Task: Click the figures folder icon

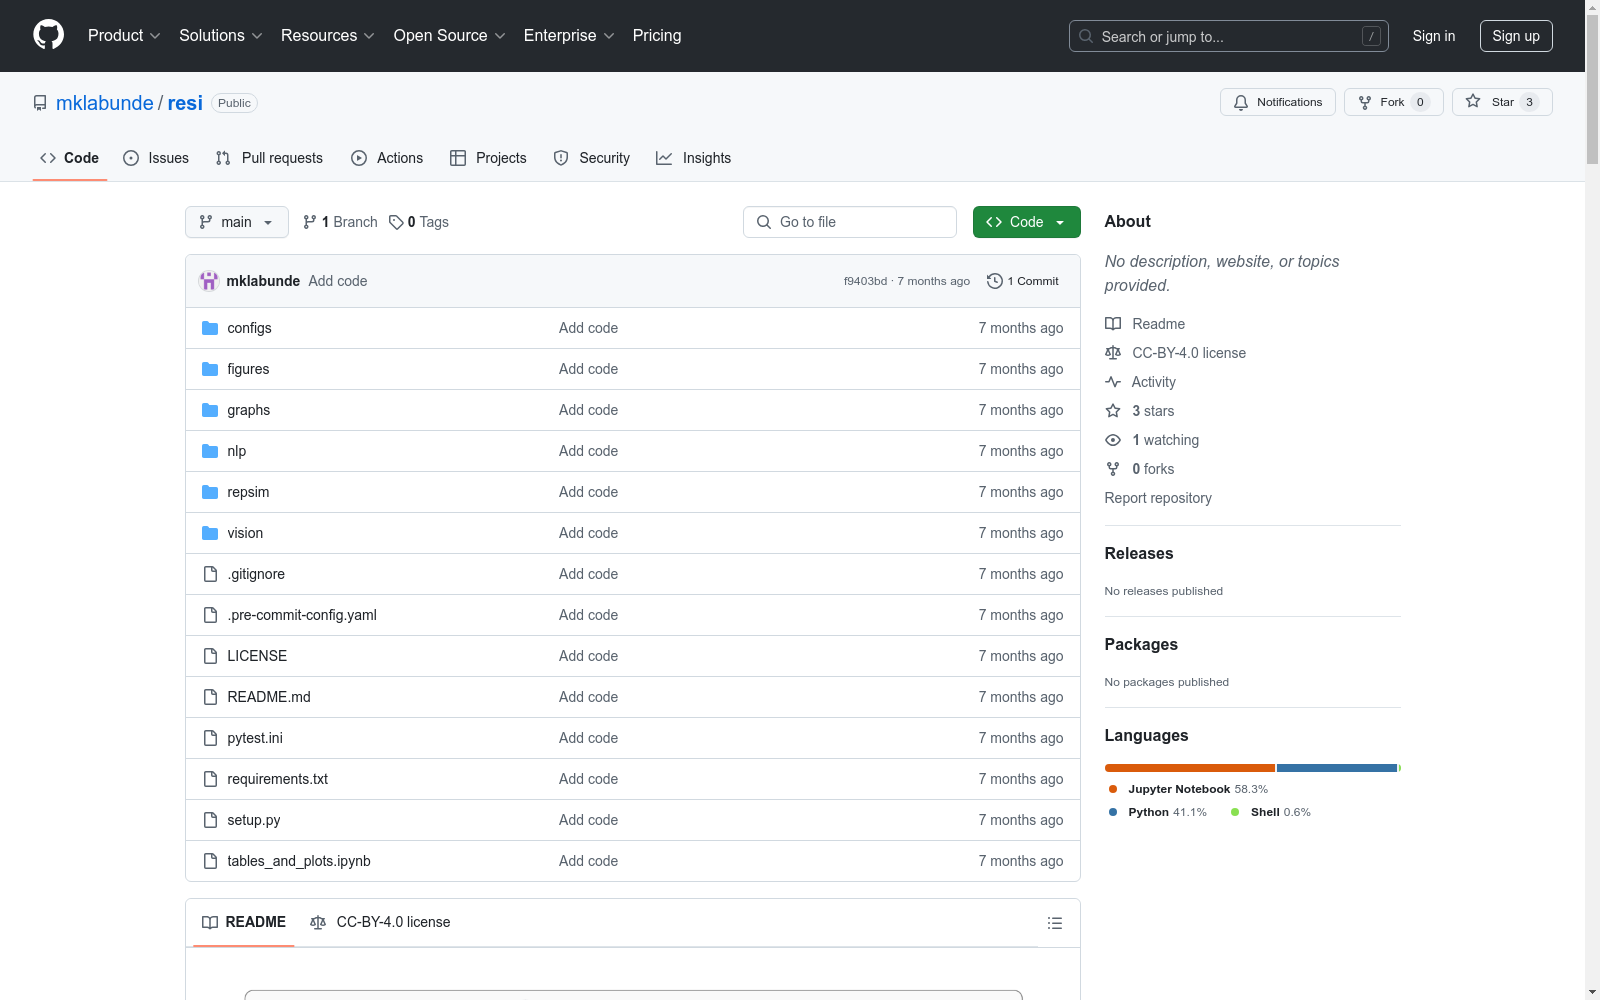Action: tap(210, 369)
